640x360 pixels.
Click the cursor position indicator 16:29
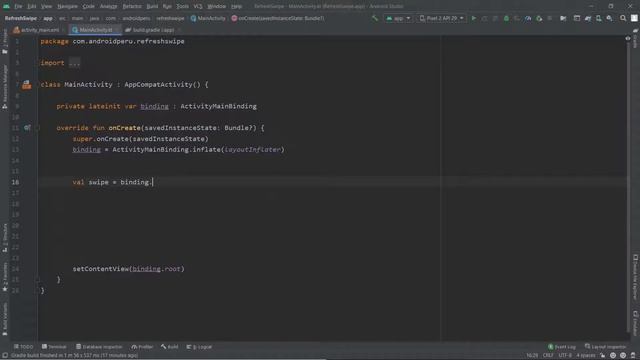(532, 356)
